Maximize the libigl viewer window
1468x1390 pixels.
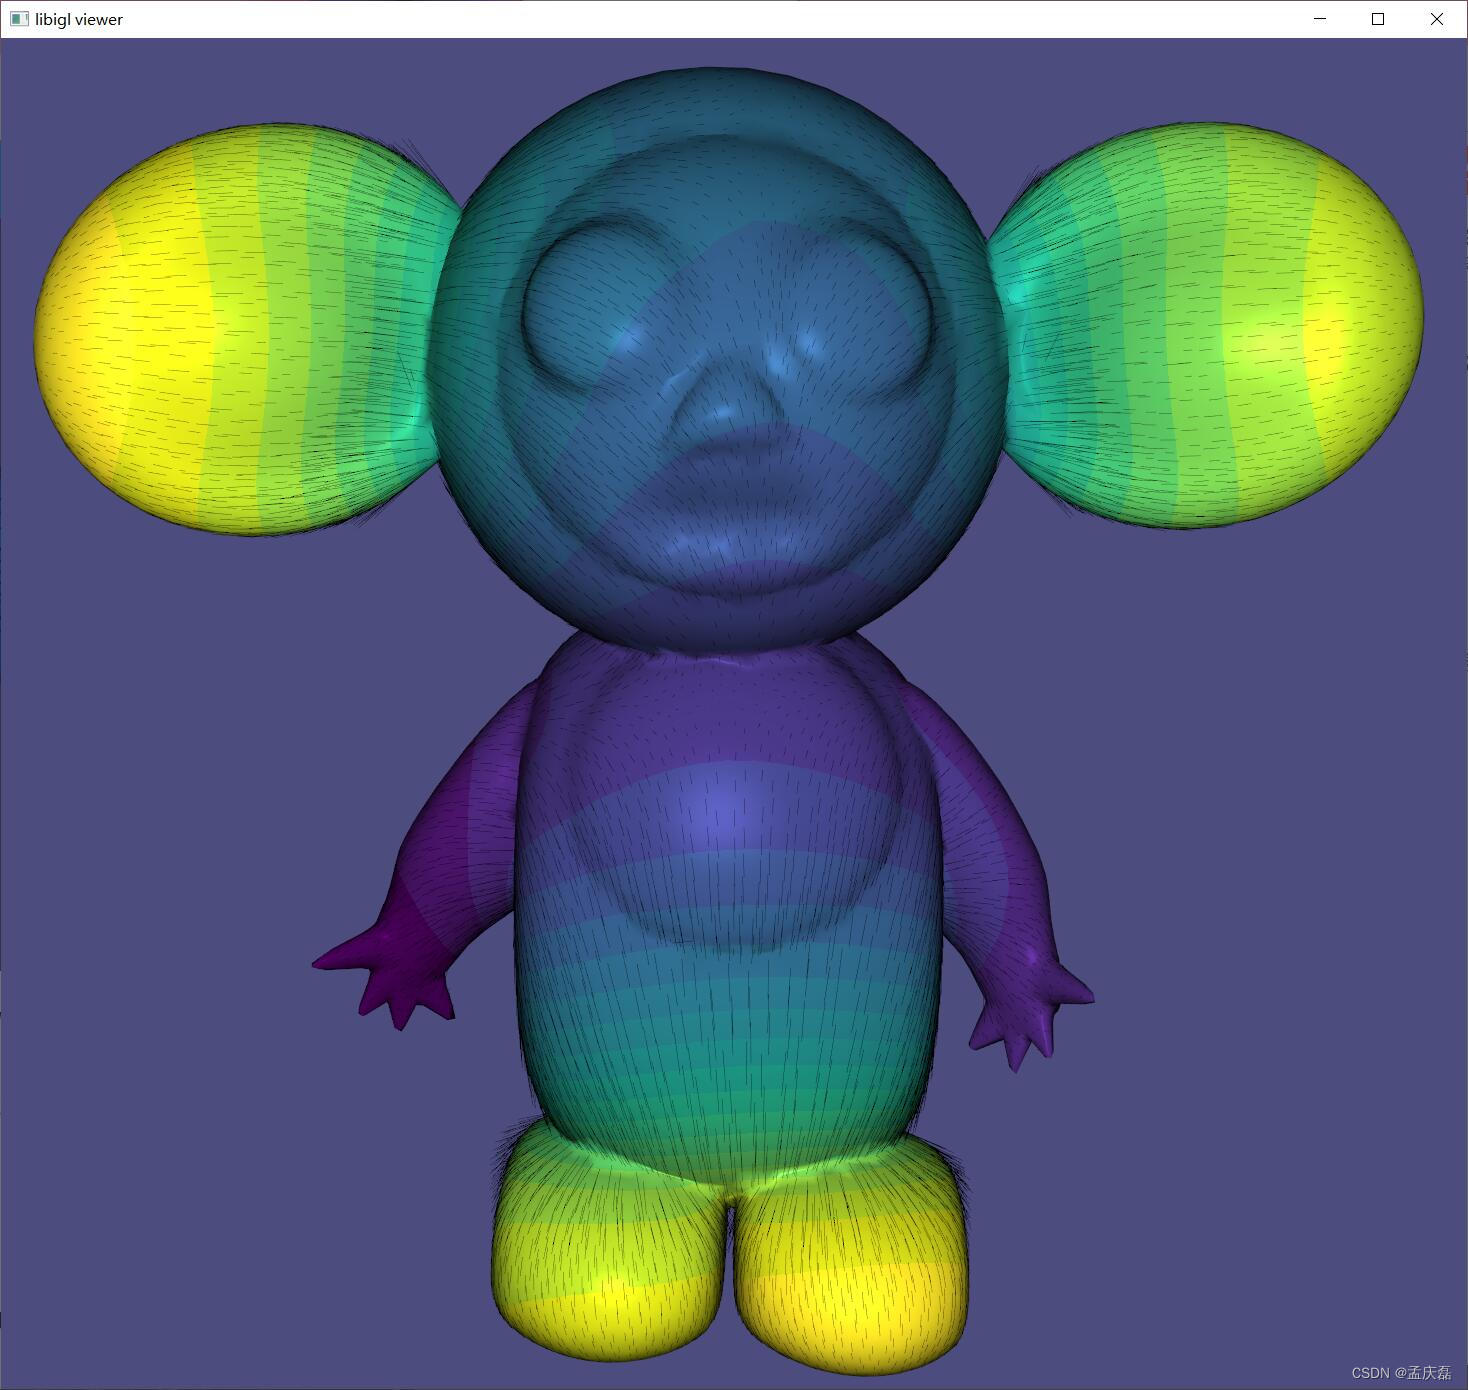(x=1378, y=19)
